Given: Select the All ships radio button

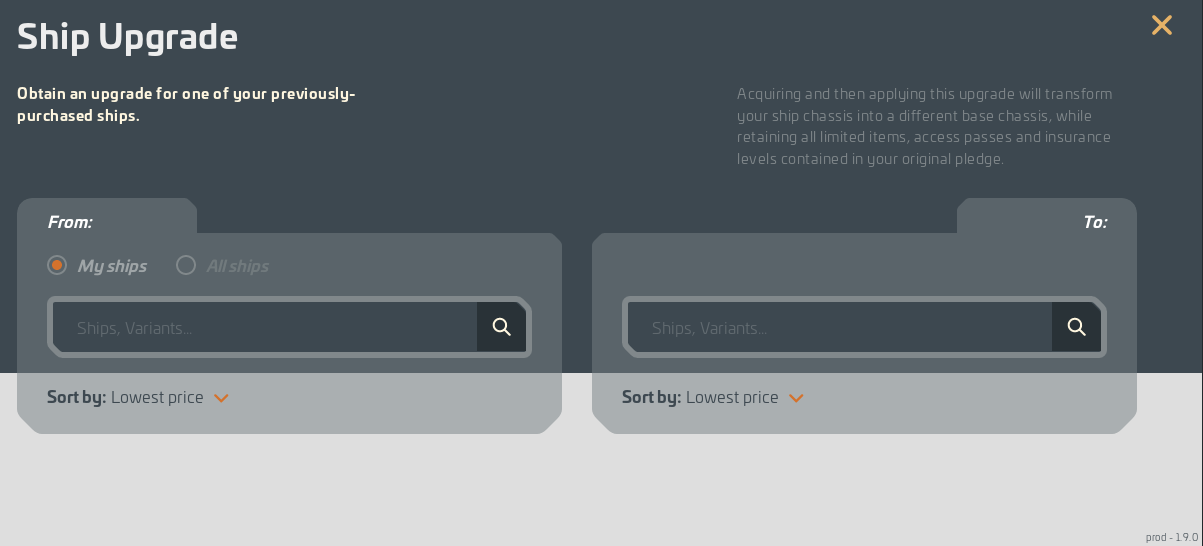Looking at the screenshot, I should (186, 265).
